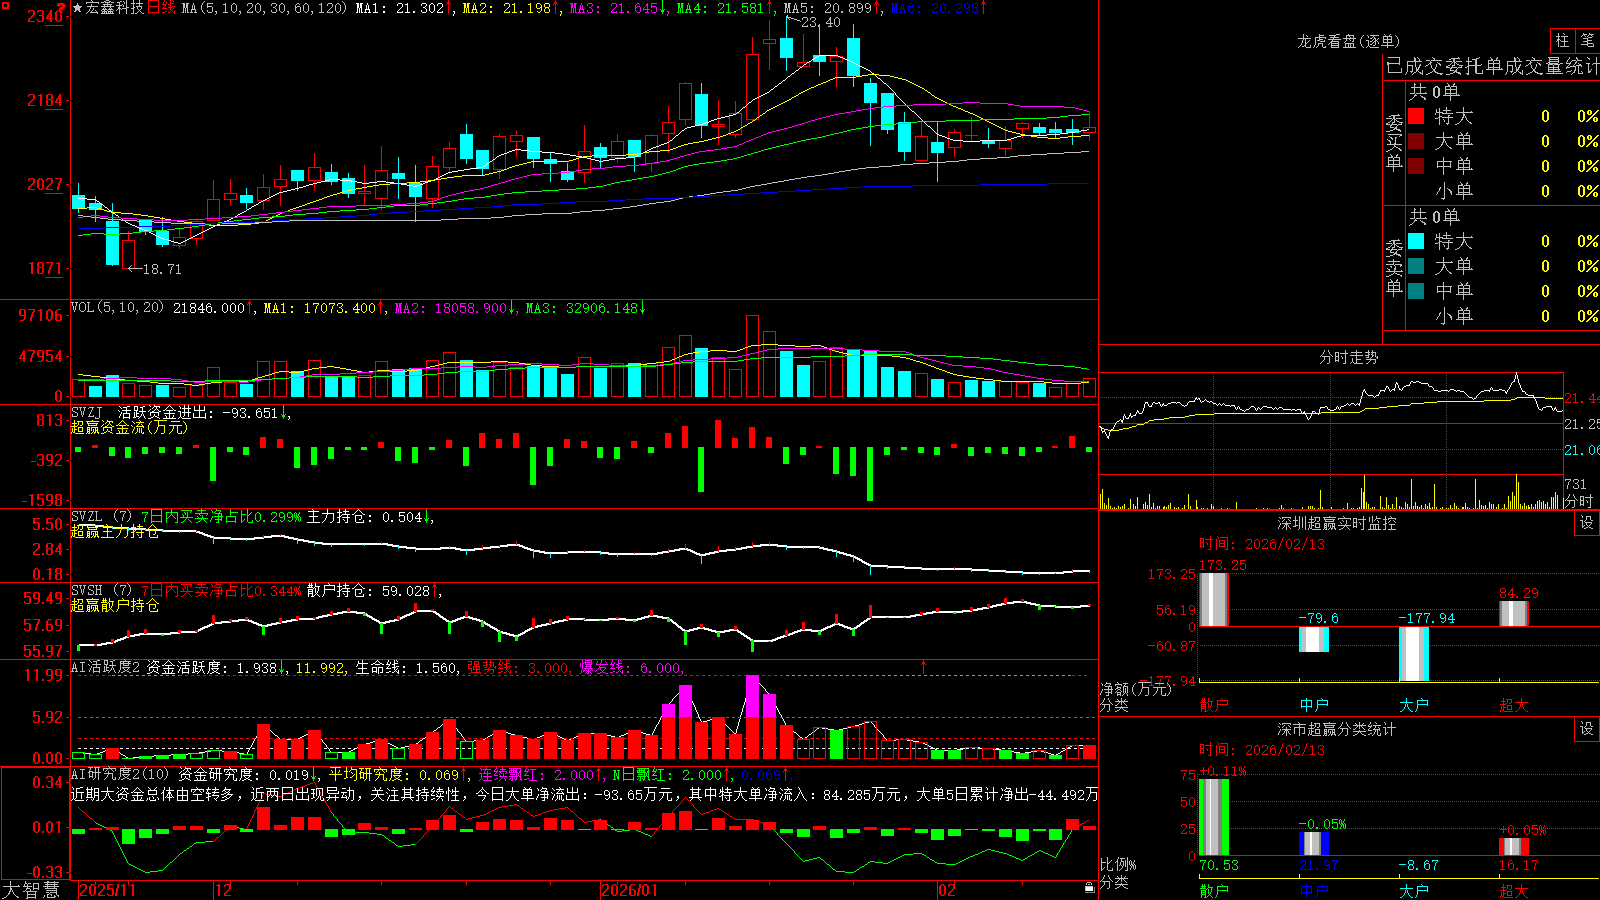Click the 大户 -8.67 value in 分类统计

(1418, 865)
